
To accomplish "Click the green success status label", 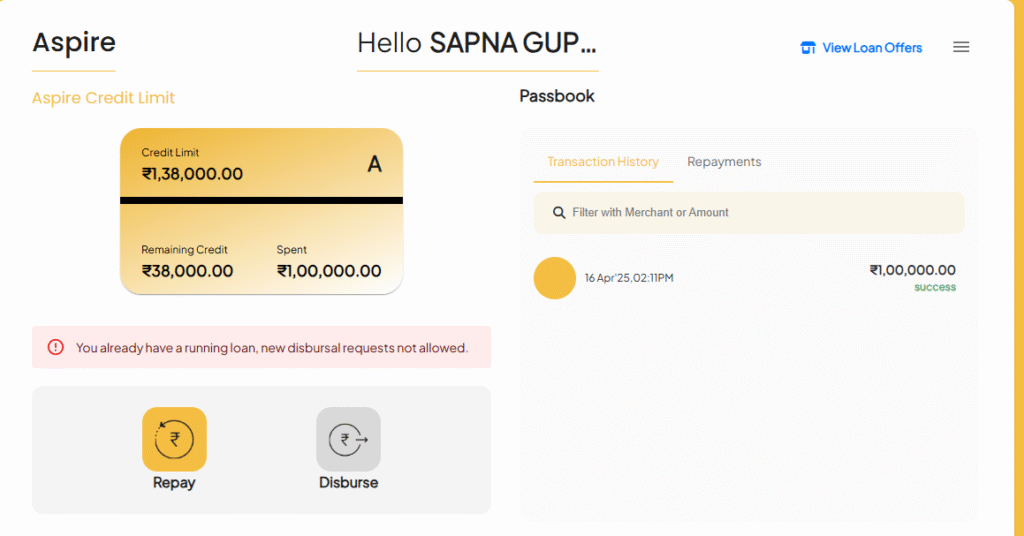I will tap(935, 288).
